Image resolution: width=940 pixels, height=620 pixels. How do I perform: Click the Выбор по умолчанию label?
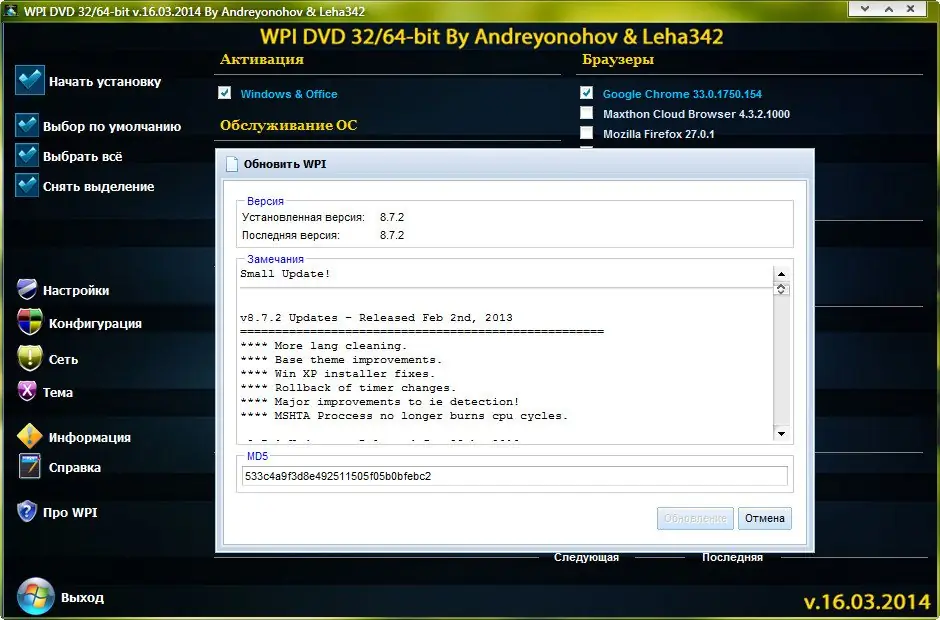tap(112, 127)
